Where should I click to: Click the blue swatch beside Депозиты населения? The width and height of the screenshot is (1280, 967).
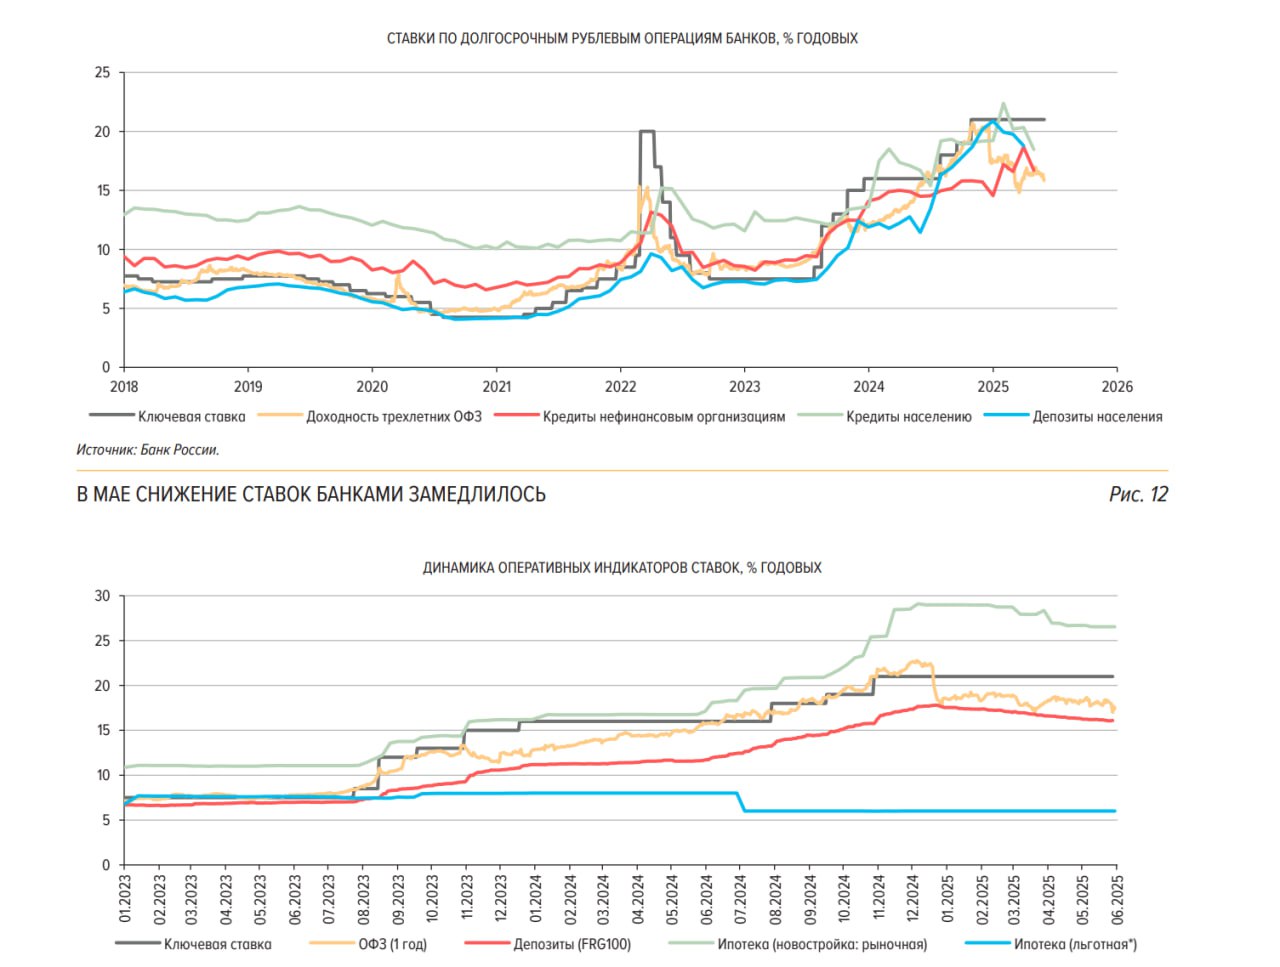(1006, 416)
